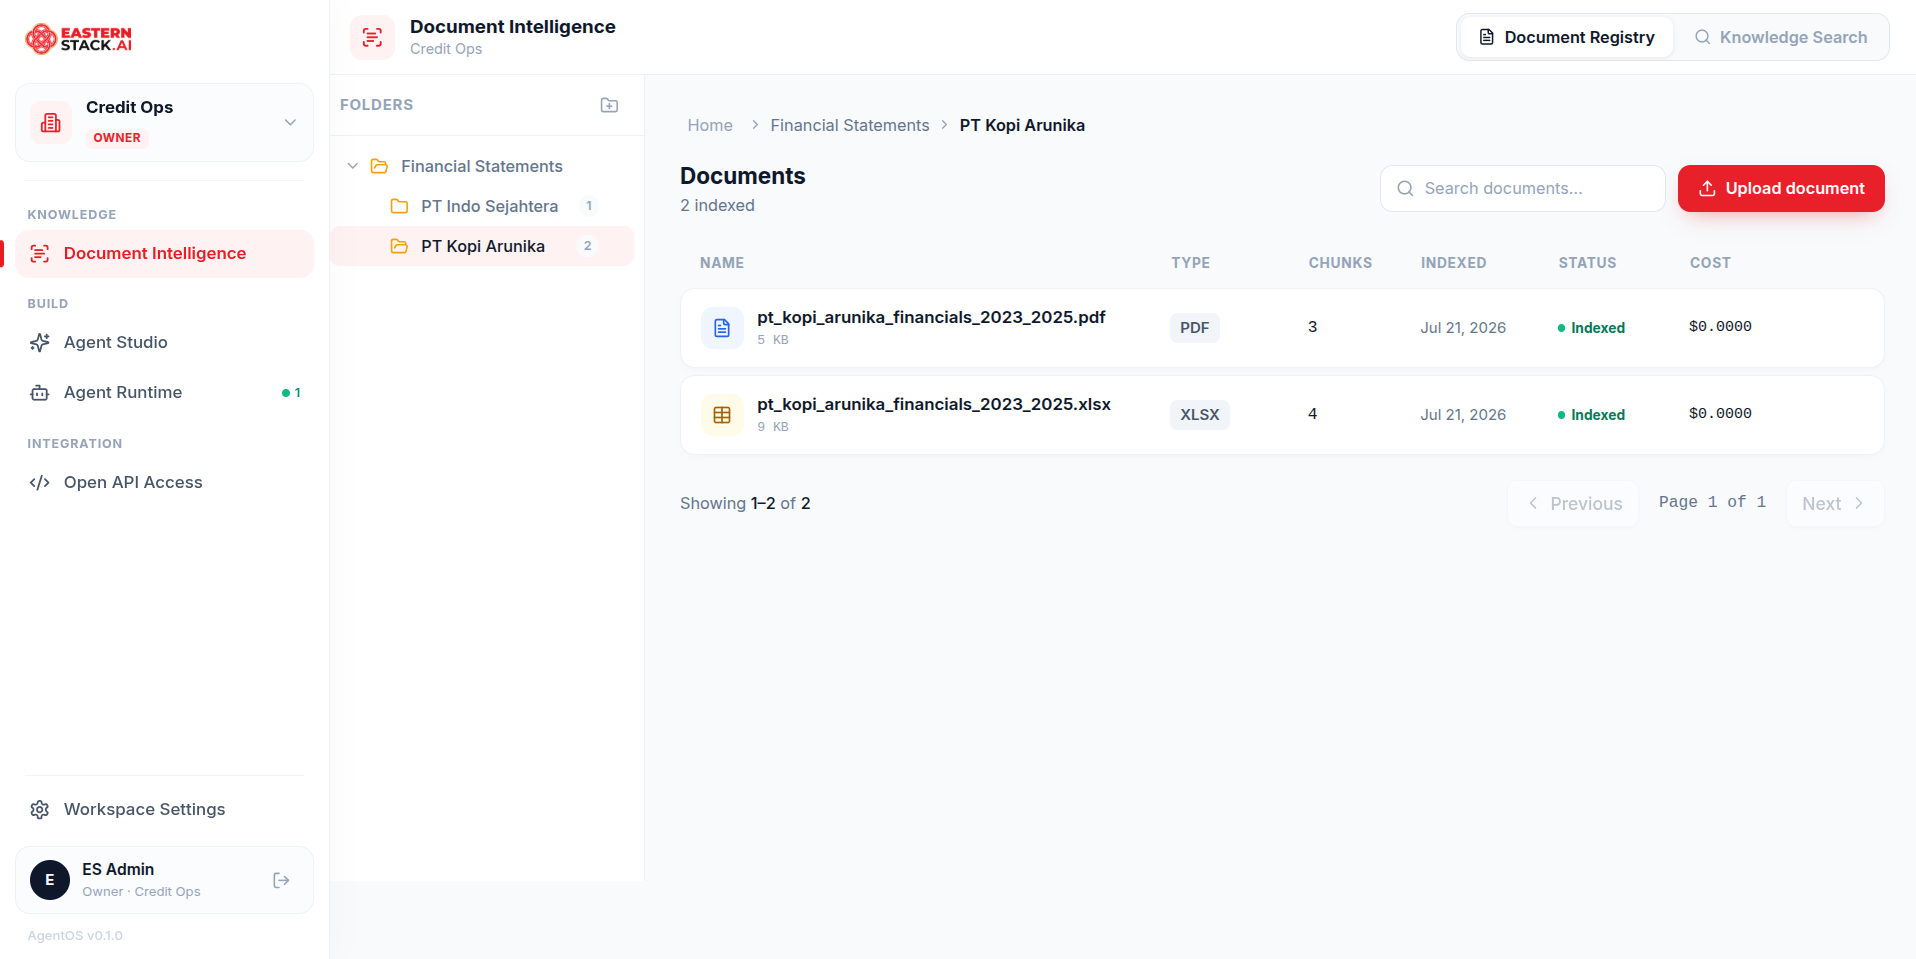Screen dimensions: 1916x959
Task: Click the Eastern Stack.AI logo
Action: [x=78, y=39]
